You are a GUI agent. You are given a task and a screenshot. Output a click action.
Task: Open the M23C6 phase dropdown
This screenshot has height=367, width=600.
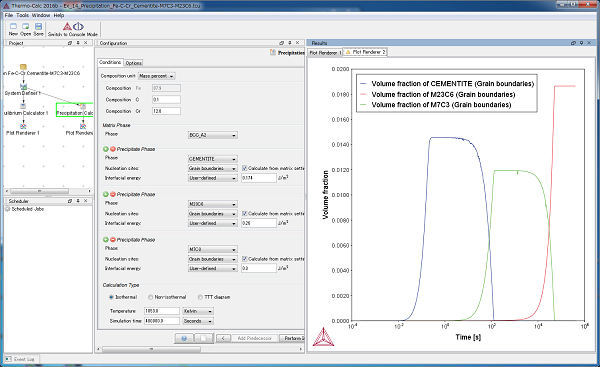click(213, 204)
